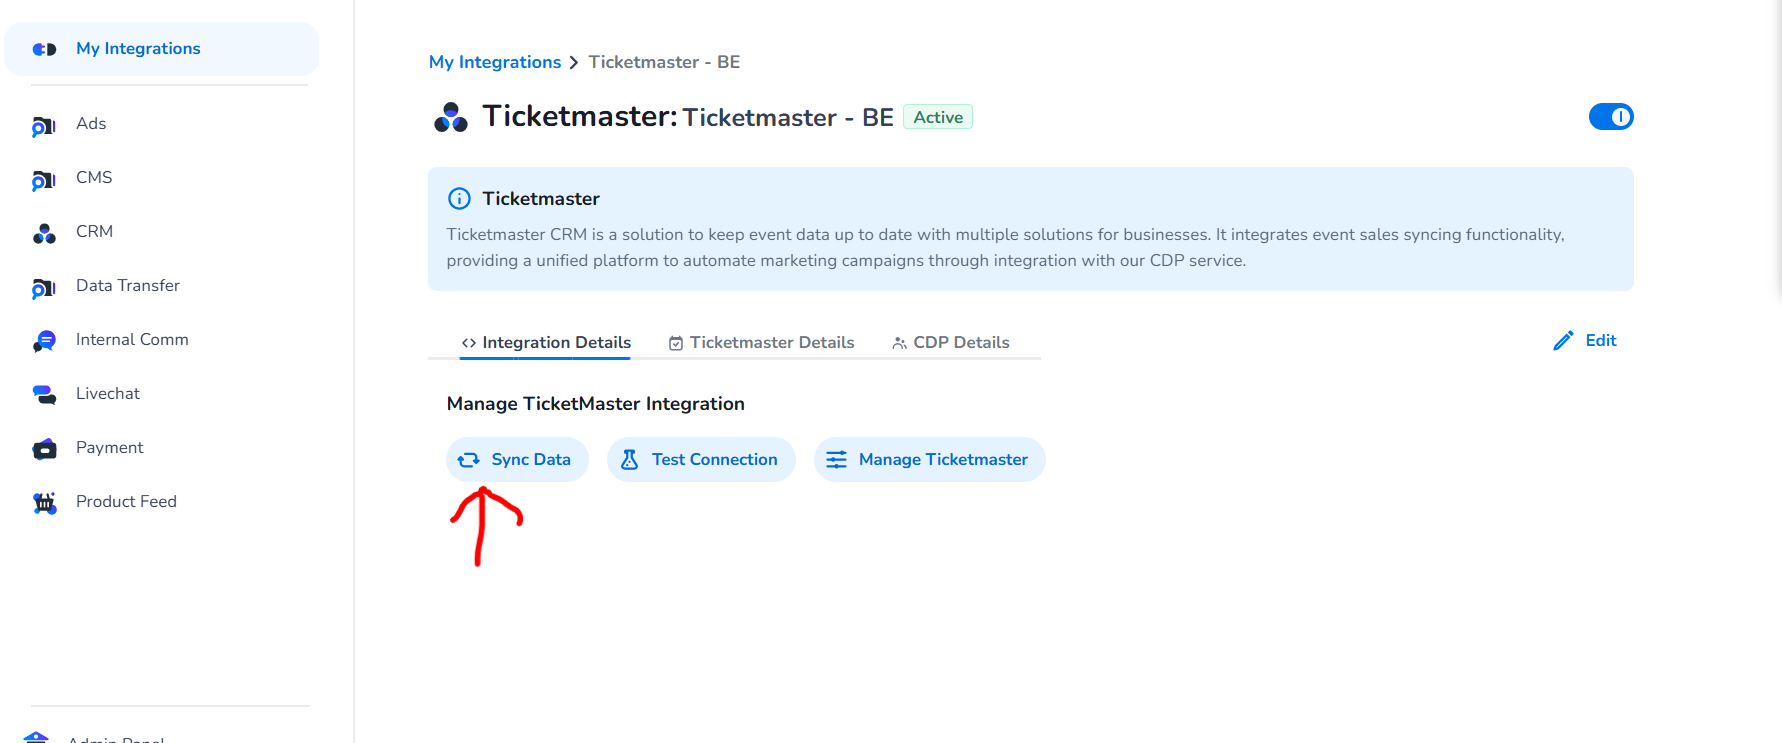The image size is (1782, 743).
Task: Click the Sync Data button label
Action: click(x=531, y=460)
